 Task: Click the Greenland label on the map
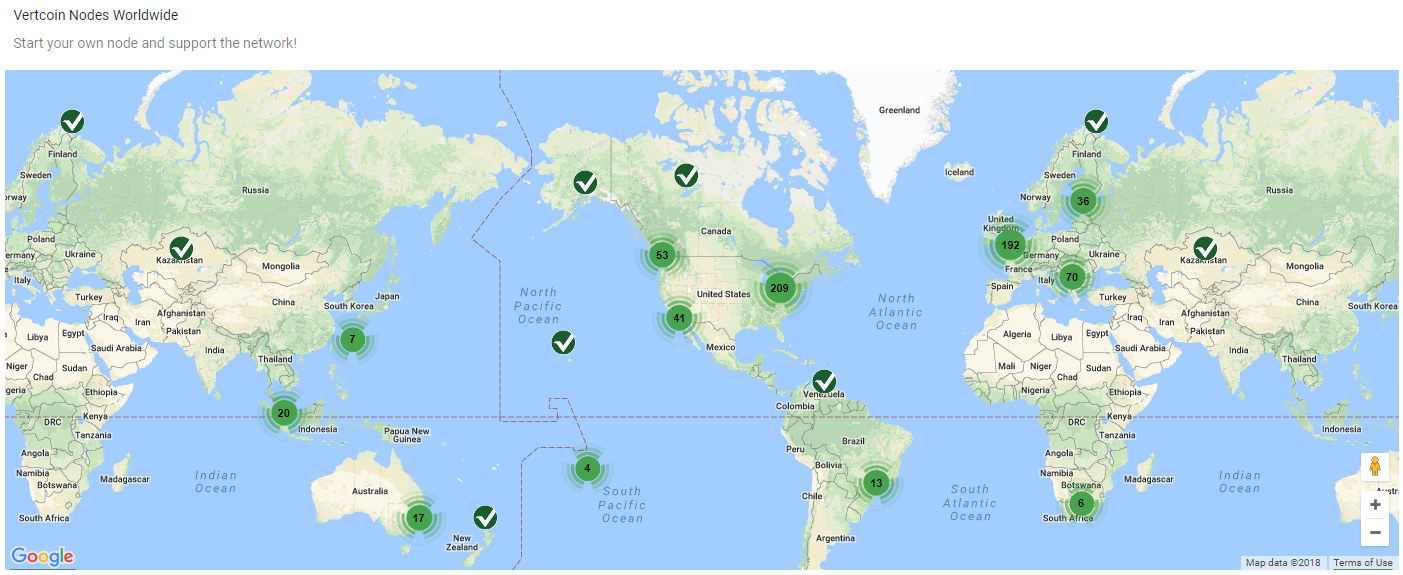899,110
